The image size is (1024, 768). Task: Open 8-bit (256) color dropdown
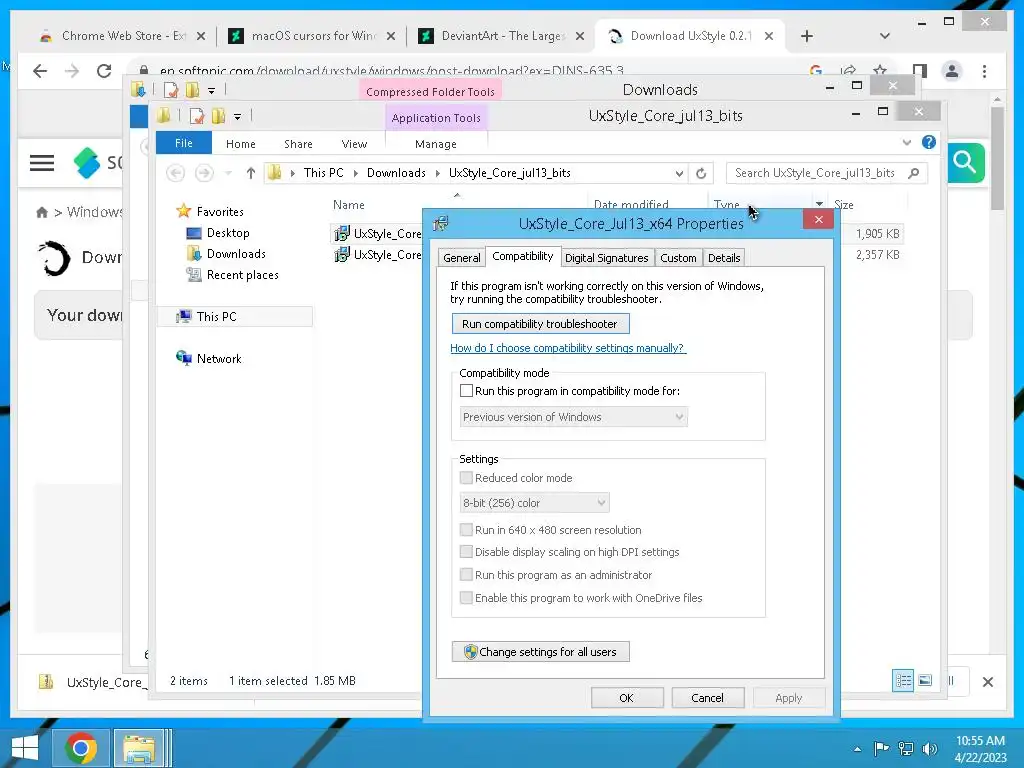[534, 503]
